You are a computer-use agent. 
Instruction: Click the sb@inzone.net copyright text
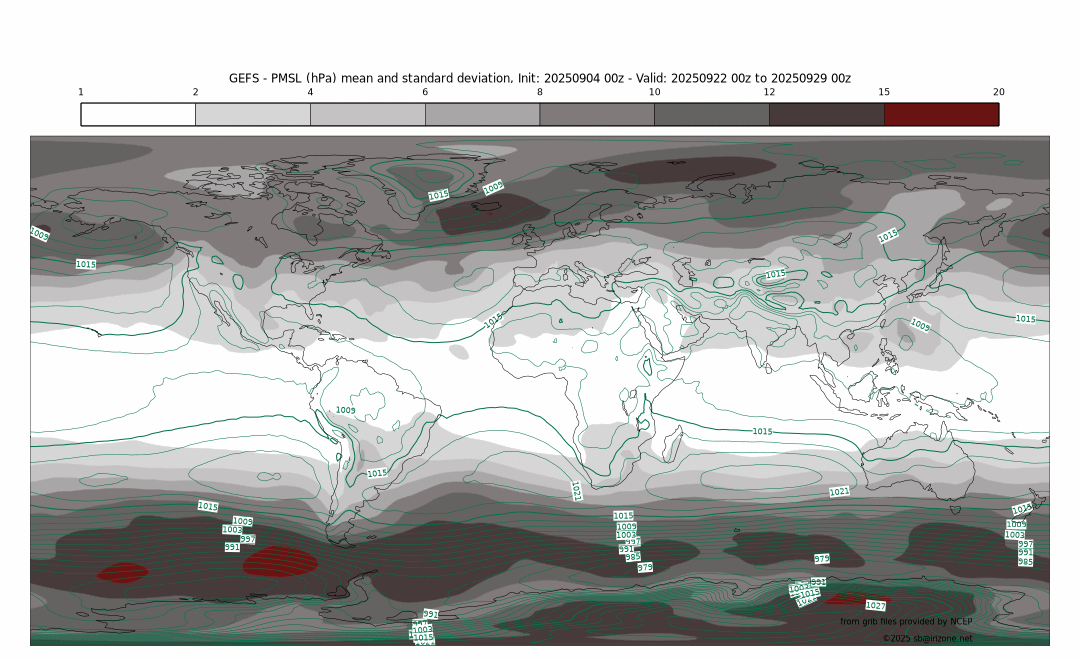(x=927, y=638)
